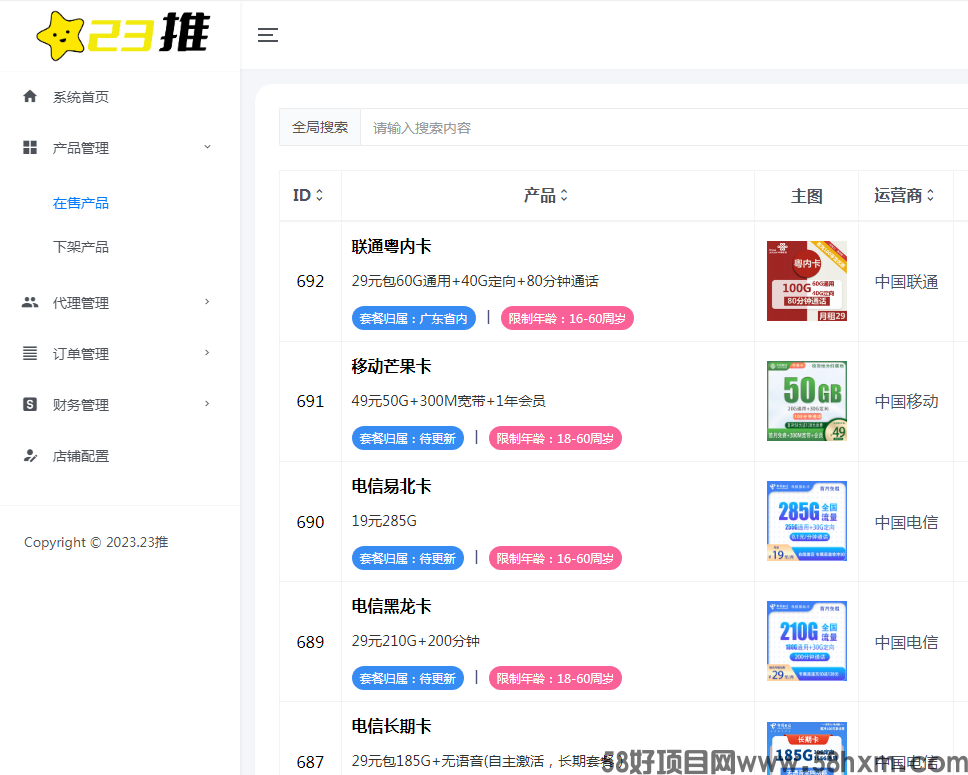The image size is (968, 775).
Task: Click the user-edit icon beside 店铺配置
Action: [30, 456]
